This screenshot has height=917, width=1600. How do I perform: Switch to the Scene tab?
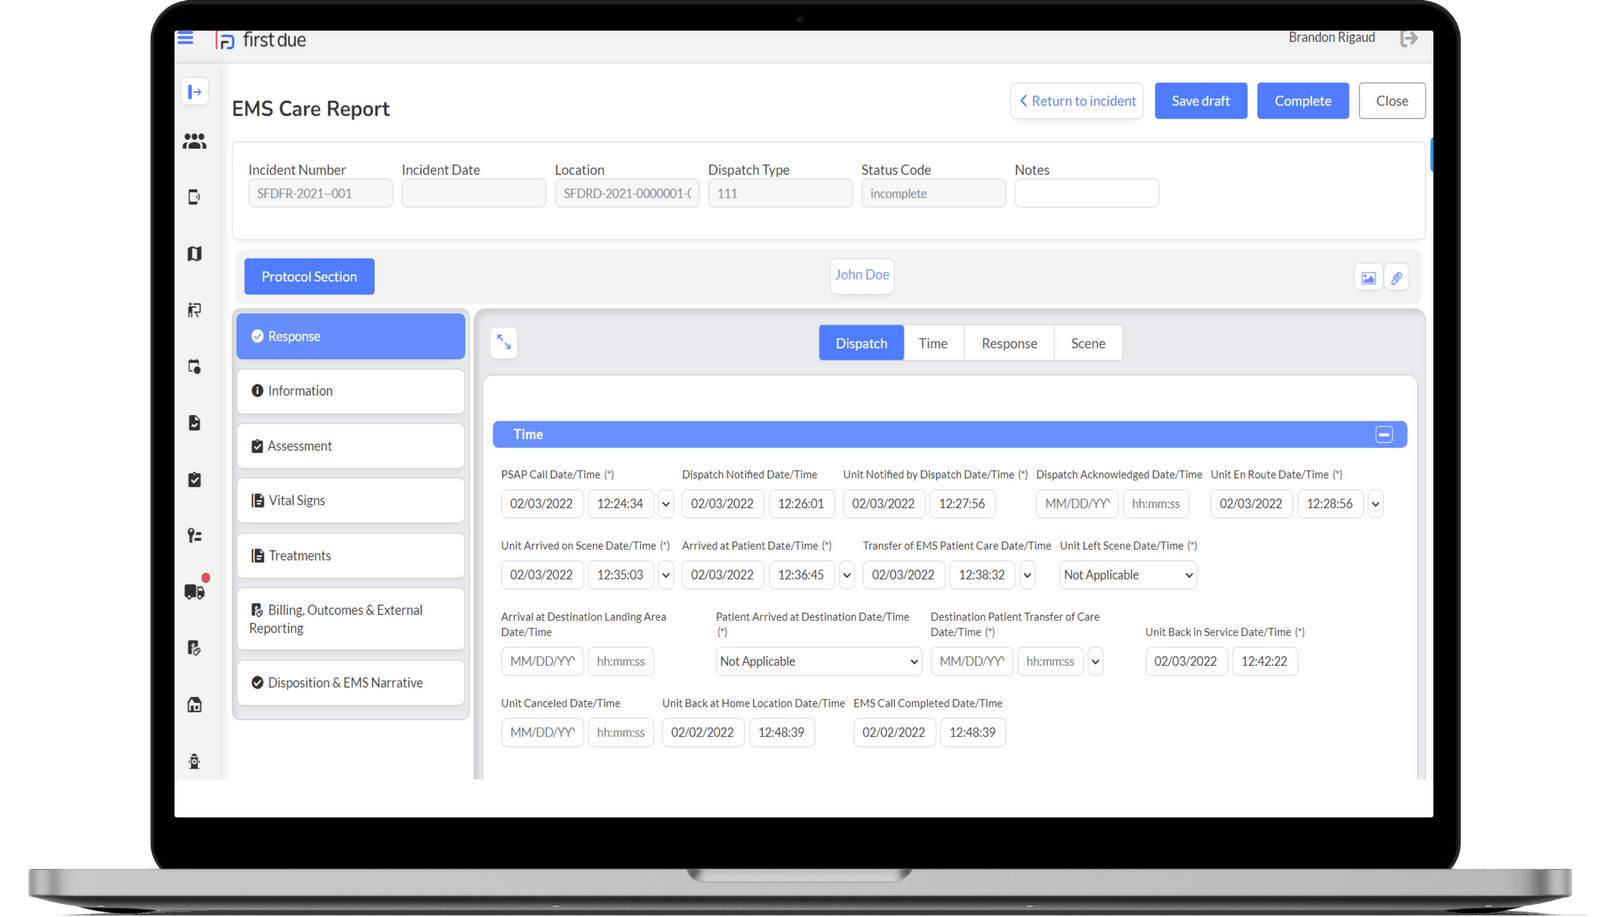click(1088, 343)
